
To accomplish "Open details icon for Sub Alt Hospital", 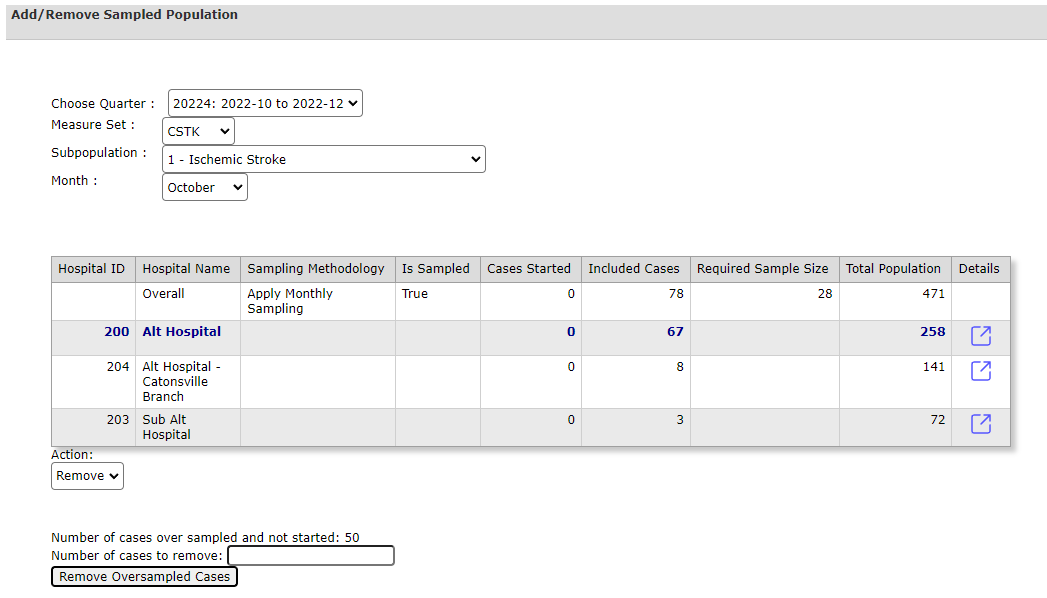I will point(980,423).
